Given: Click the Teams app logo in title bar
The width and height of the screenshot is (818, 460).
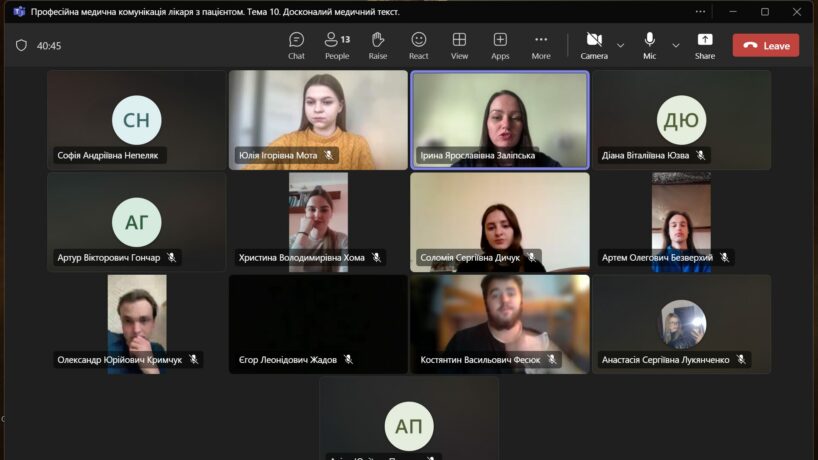Looking at the screenshot, I should (x=18, y=12).
